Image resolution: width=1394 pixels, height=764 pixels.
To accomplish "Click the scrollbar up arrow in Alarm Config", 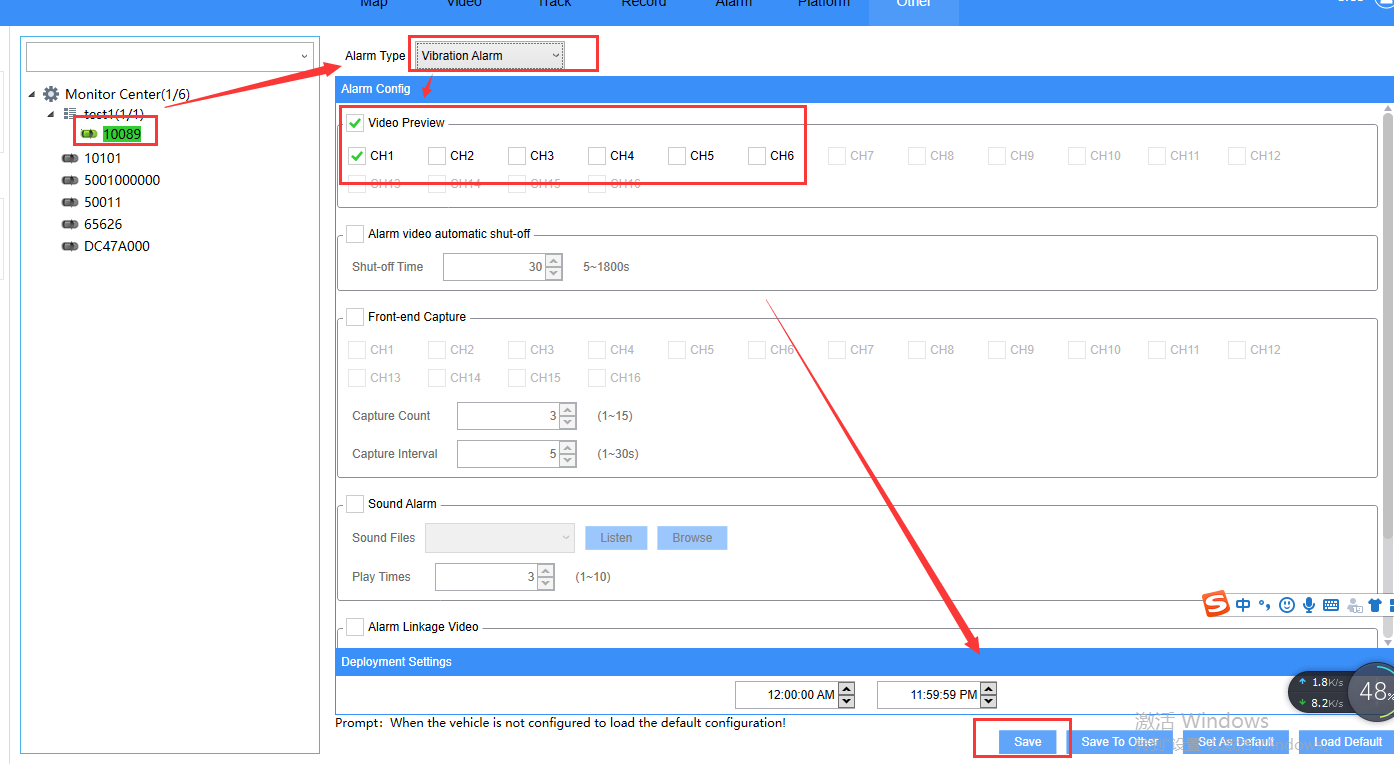I will point(1388,109).
